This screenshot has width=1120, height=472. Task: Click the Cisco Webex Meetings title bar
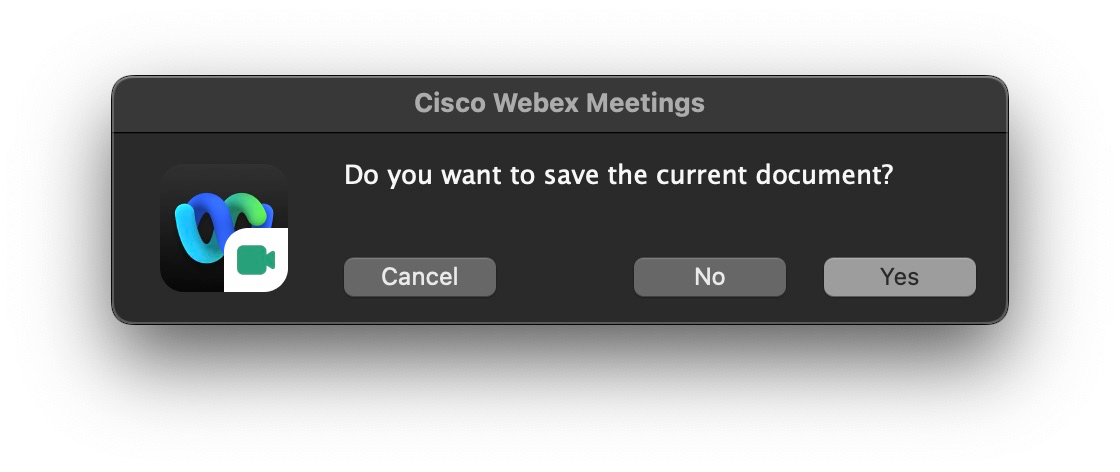coord(559,103)
